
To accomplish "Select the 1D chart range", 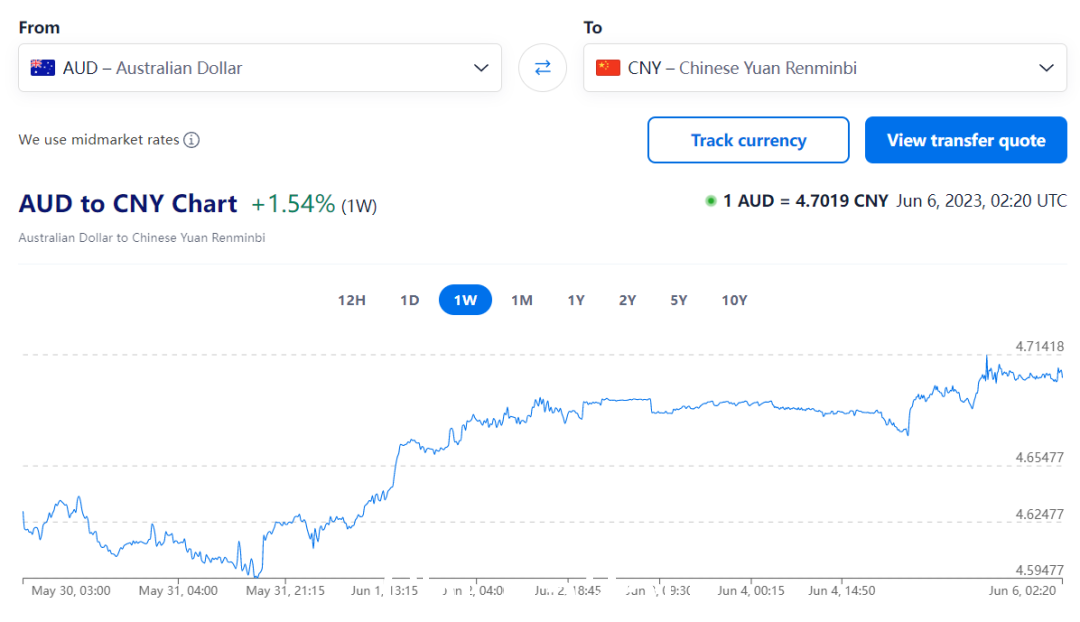I will [410, 300].
